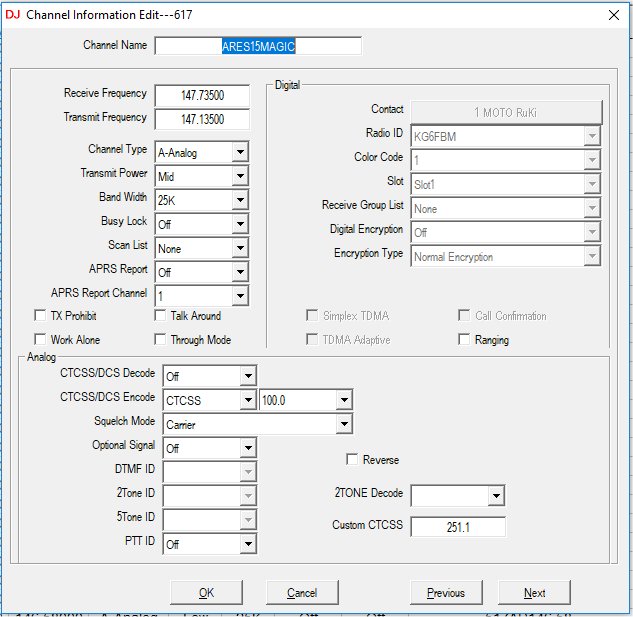Viewport: 633px width, 617px height.
Task: Toggle the Reverse checkbox
Action: pos(352,460)
